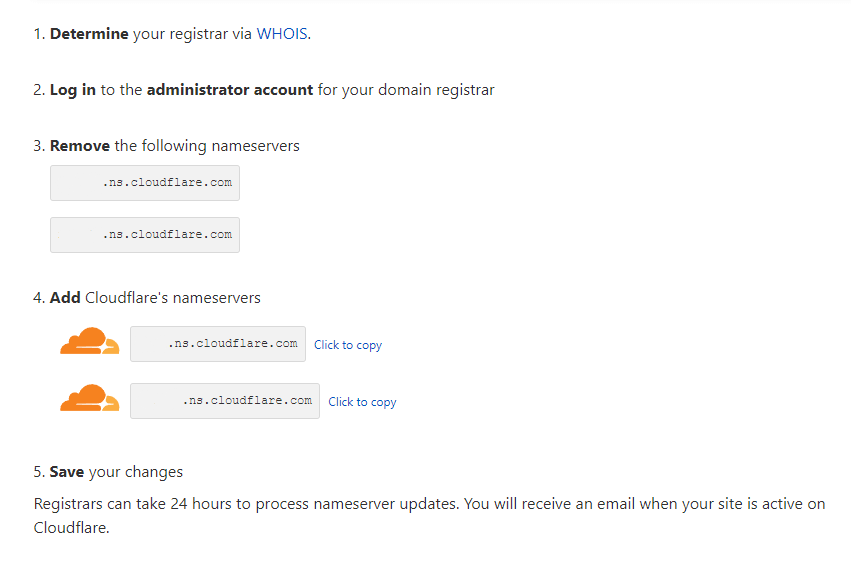Click the 'domain registrar' text in step 2
The width and height of the screenshot is (851, 564).
coord(436,90)
